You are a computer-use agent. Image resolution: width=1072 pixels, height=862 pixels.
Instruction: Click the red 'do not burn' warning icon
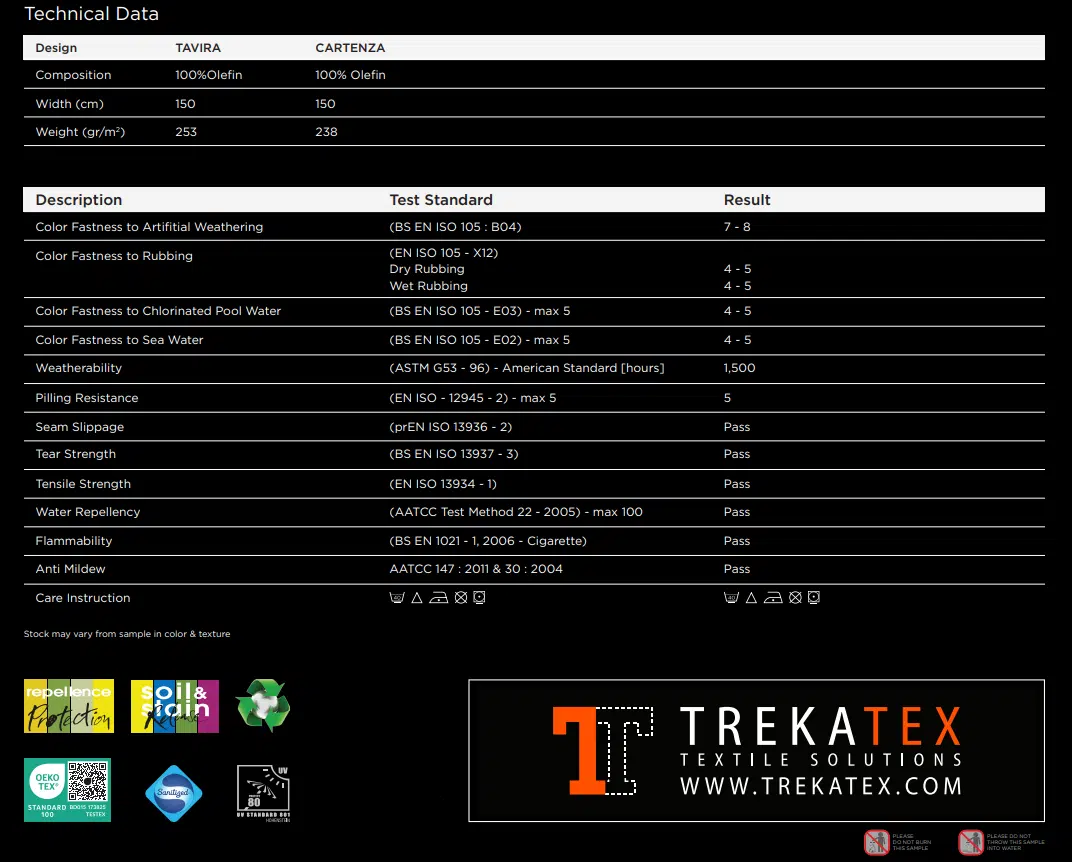click(876, 842)
